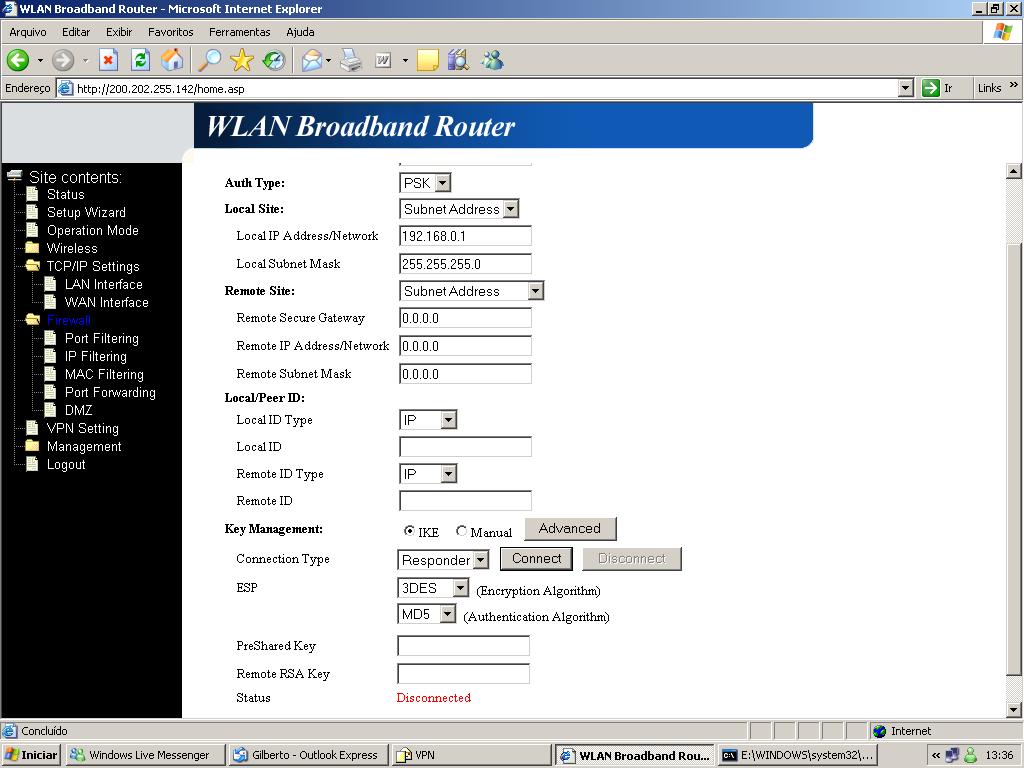Screen dimensions: 1024x768
Task: Click the Logout page icon
Action: tap(32, 464)
